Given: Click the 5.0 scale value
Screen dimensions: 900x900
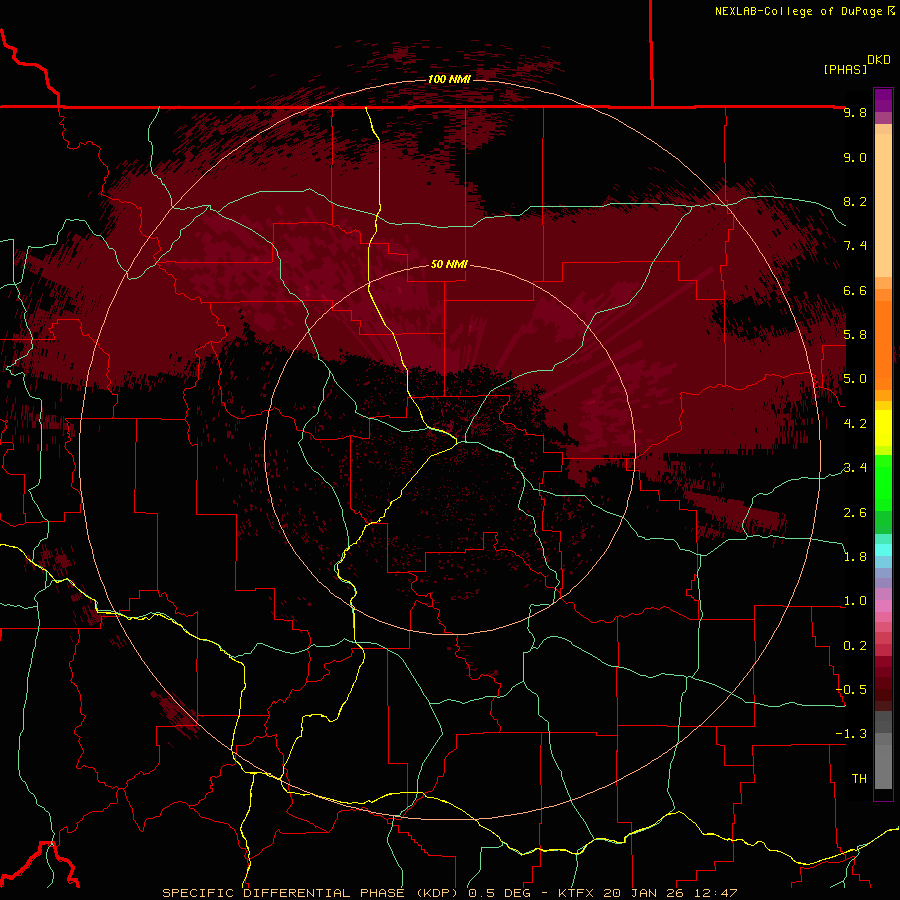Looking at the screenshot, I should (855, 379).
